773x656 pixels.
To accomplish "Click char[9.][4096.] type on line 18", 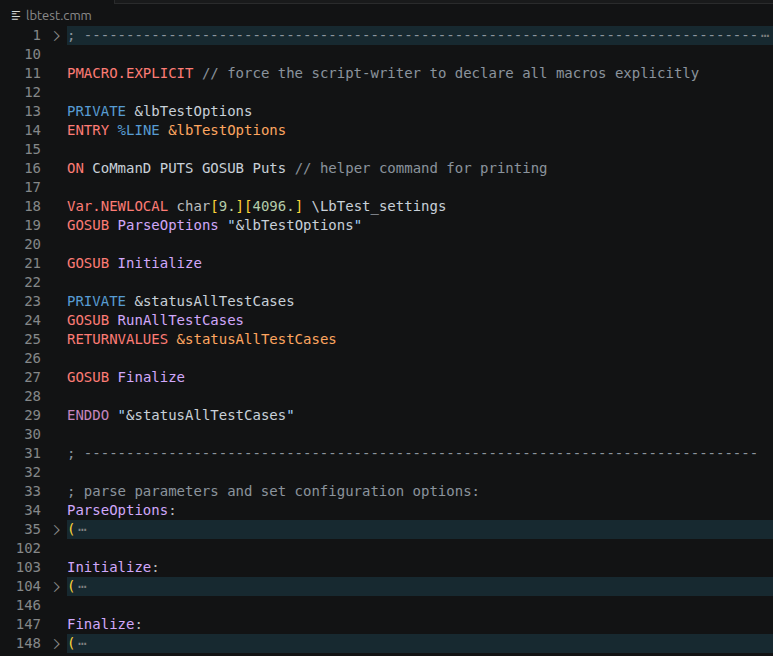I will pos(240,207).
